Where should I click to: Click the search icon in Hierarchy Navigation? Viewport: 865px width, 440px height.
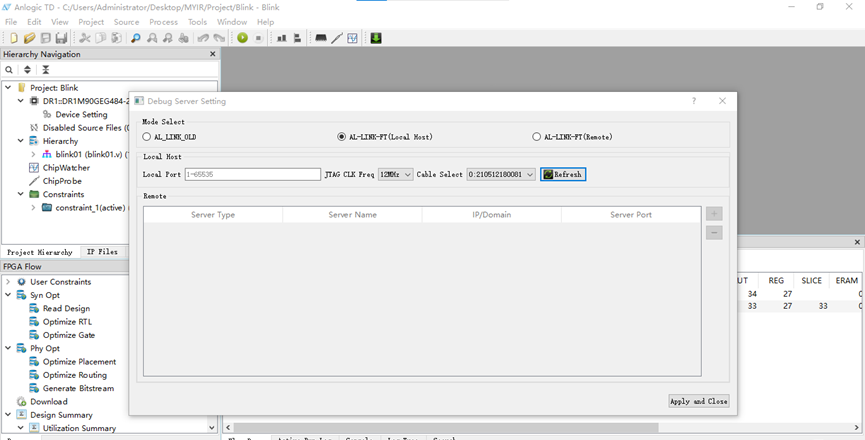tap(9, 69)
